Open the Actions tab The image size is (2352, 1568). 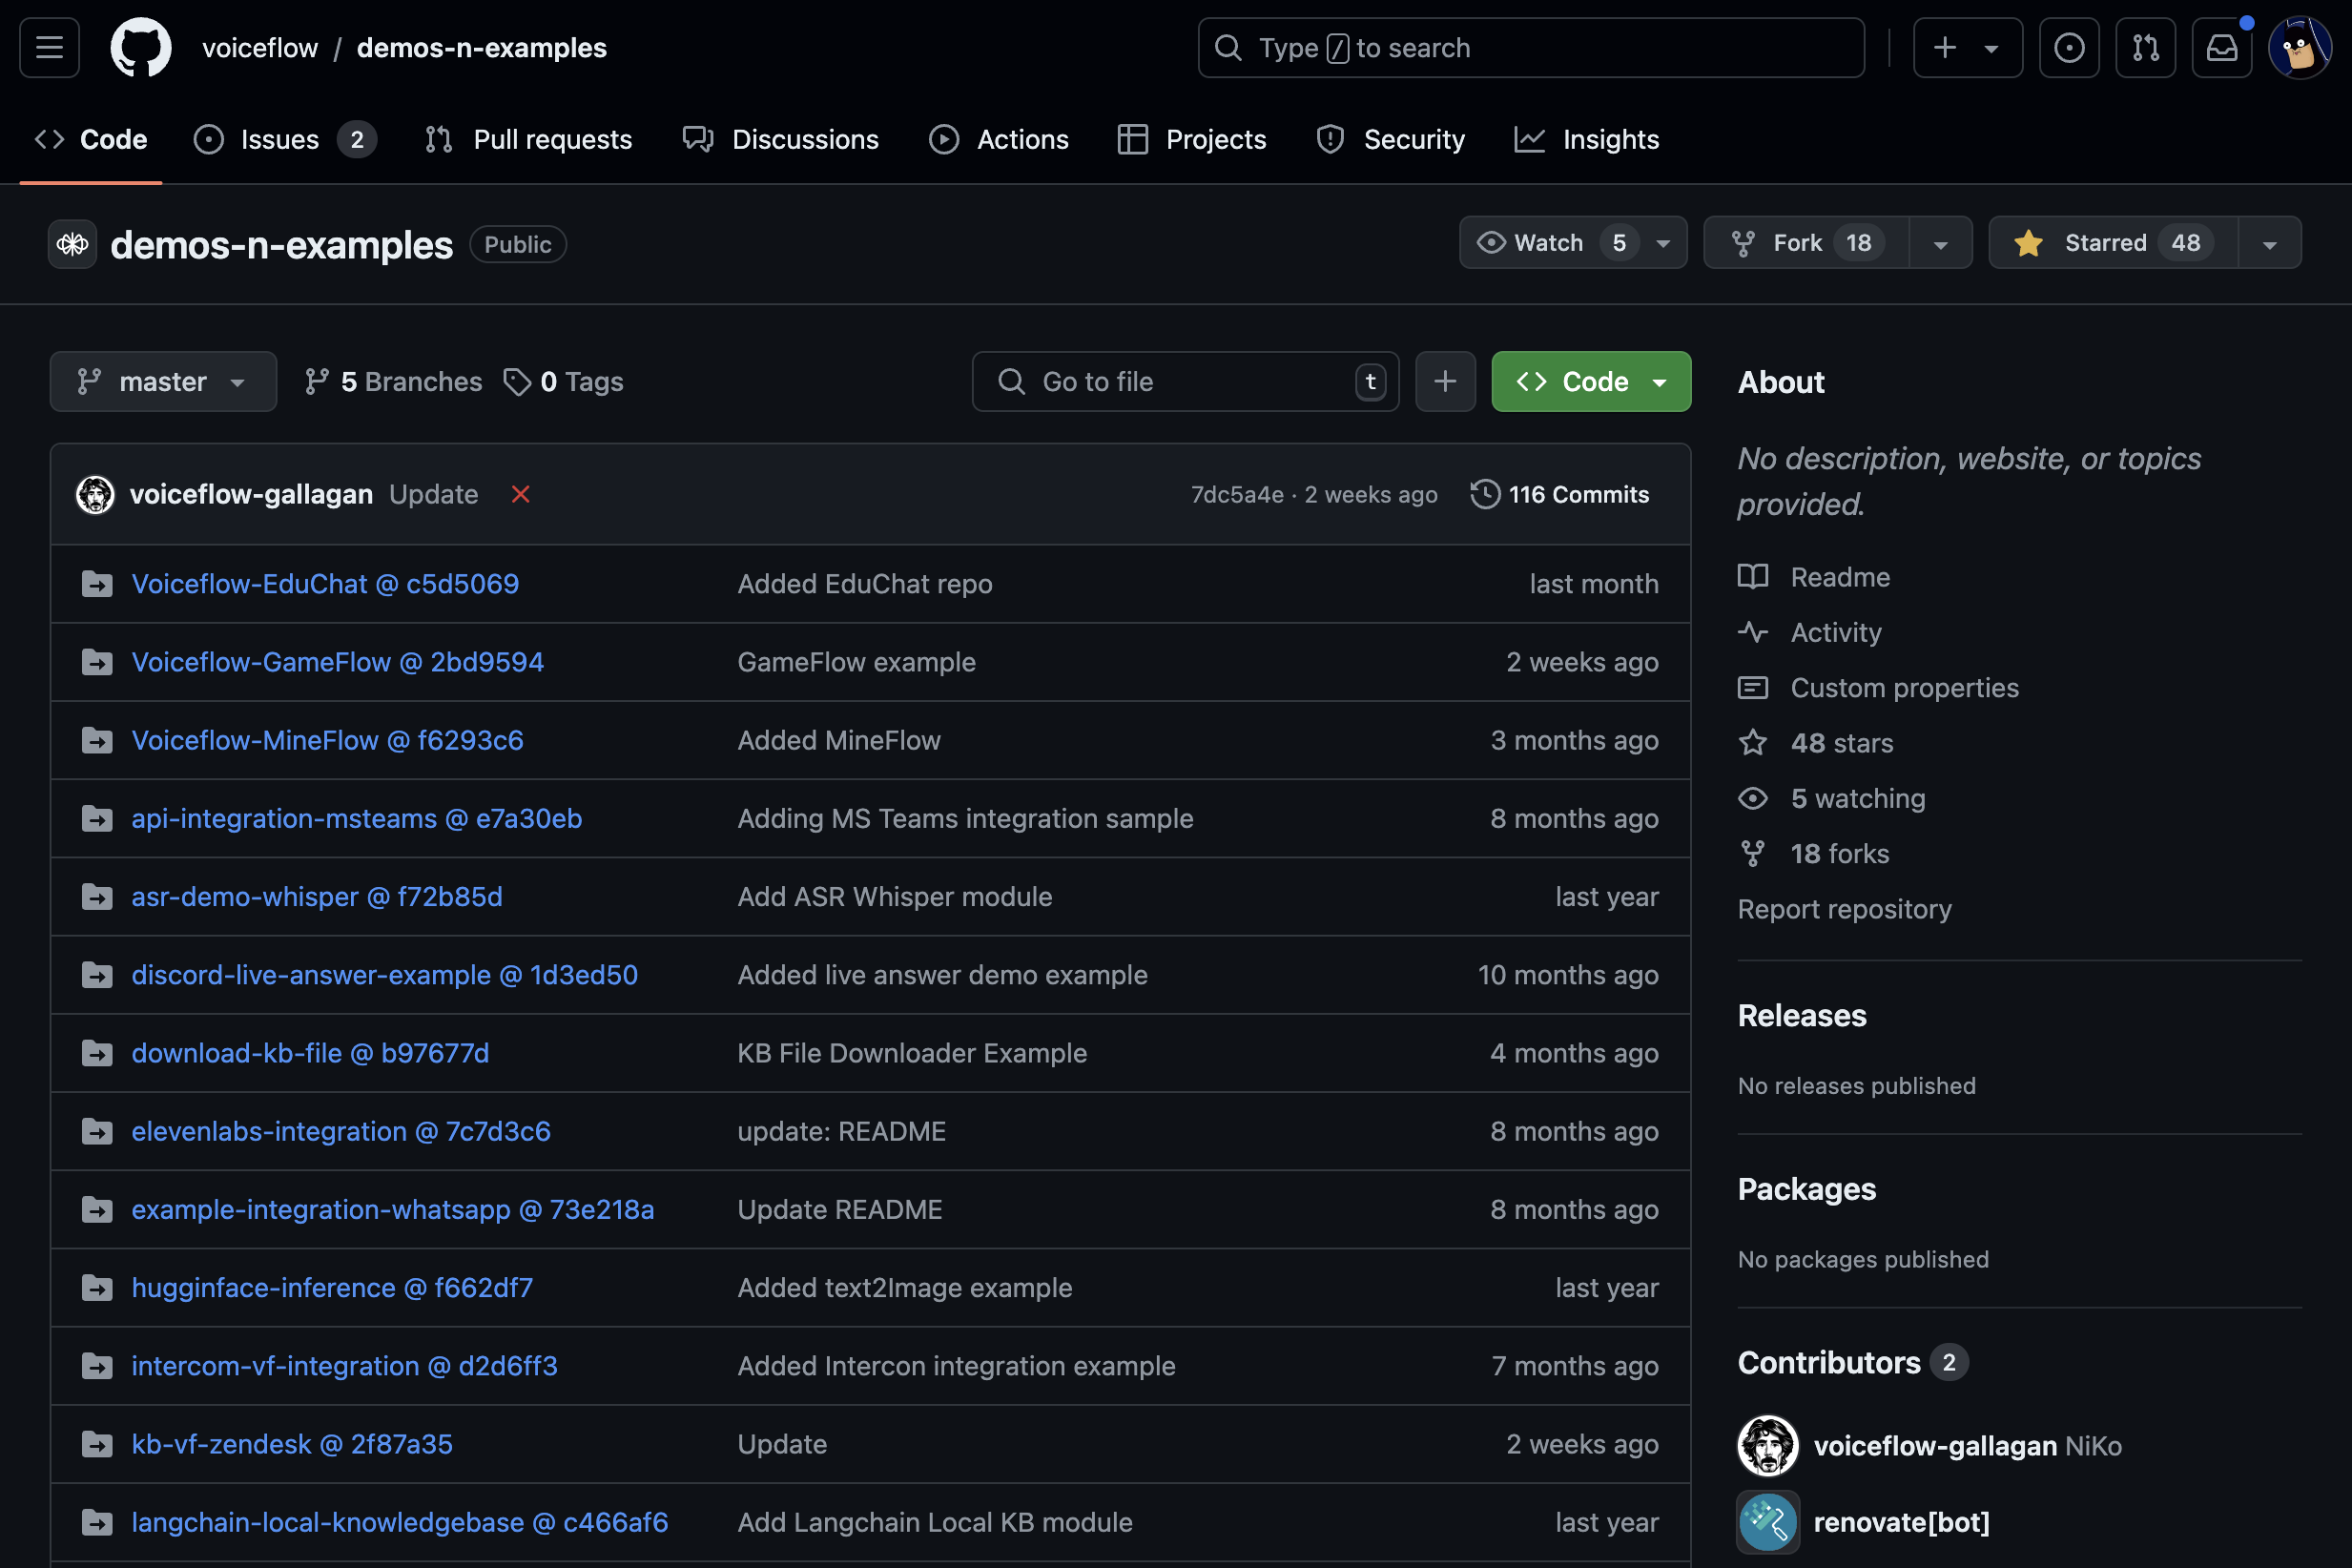(999, 139)
